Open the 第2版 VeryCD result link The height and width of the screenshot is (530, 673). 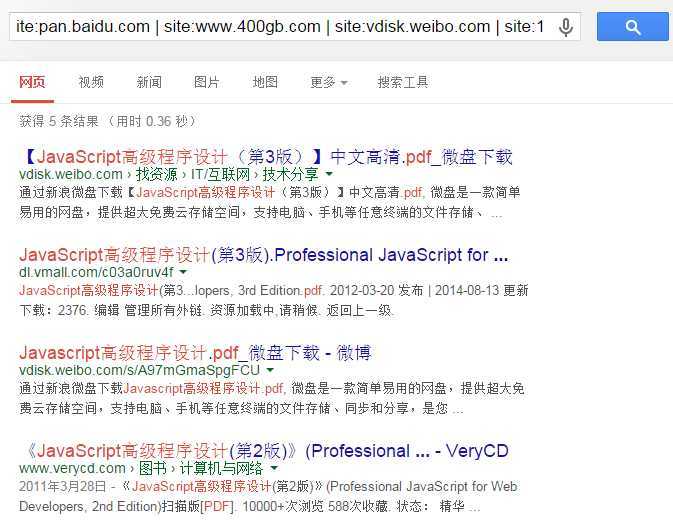point(264,451)
